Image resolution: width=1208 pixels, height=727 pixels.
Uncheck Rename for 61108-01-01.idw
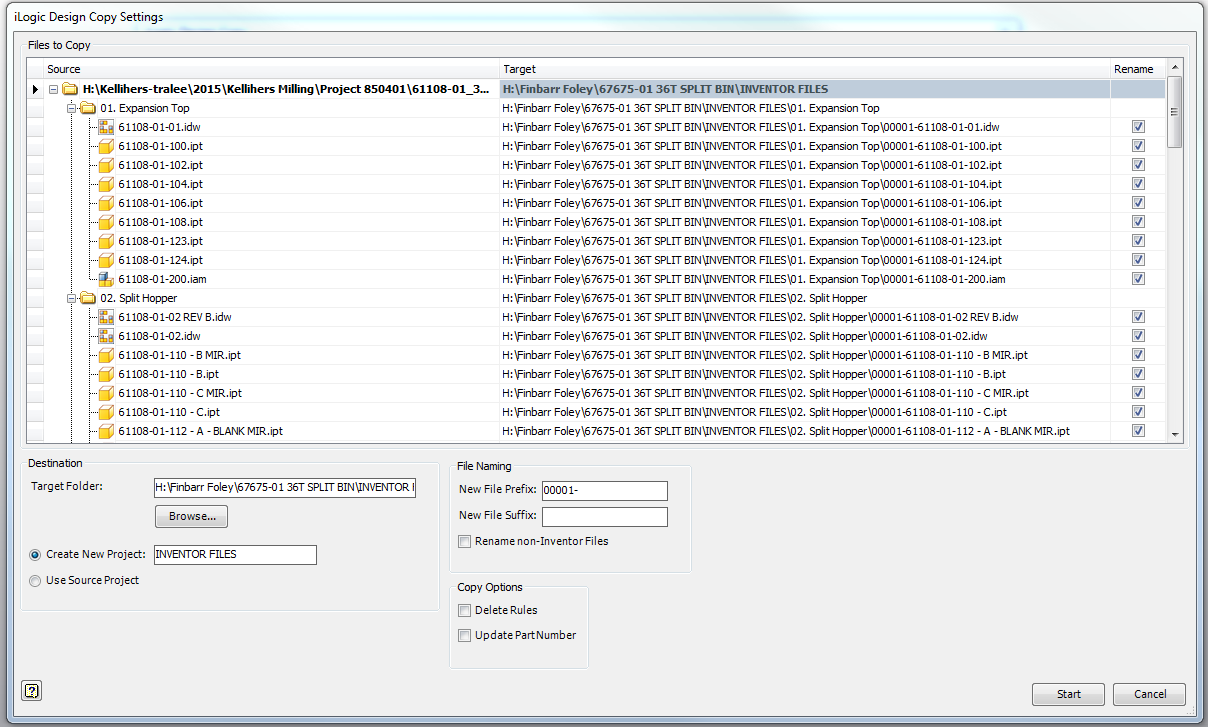1138,127
